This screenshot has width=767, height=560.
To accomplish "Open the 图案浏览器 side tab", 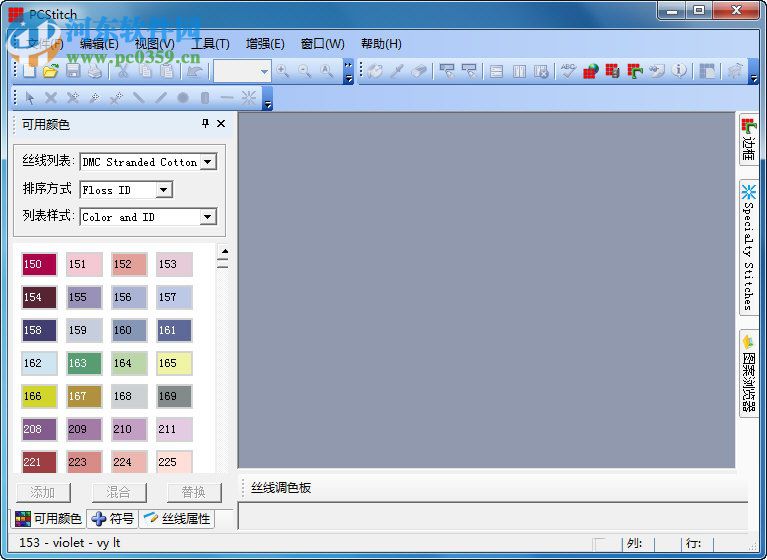I will point(748,374).
